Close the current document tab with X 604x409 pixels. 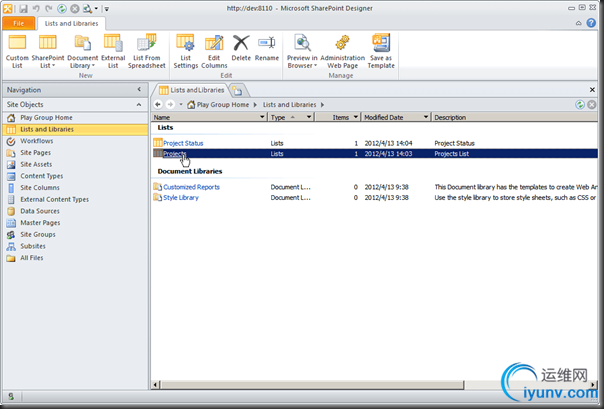[592, 90]
